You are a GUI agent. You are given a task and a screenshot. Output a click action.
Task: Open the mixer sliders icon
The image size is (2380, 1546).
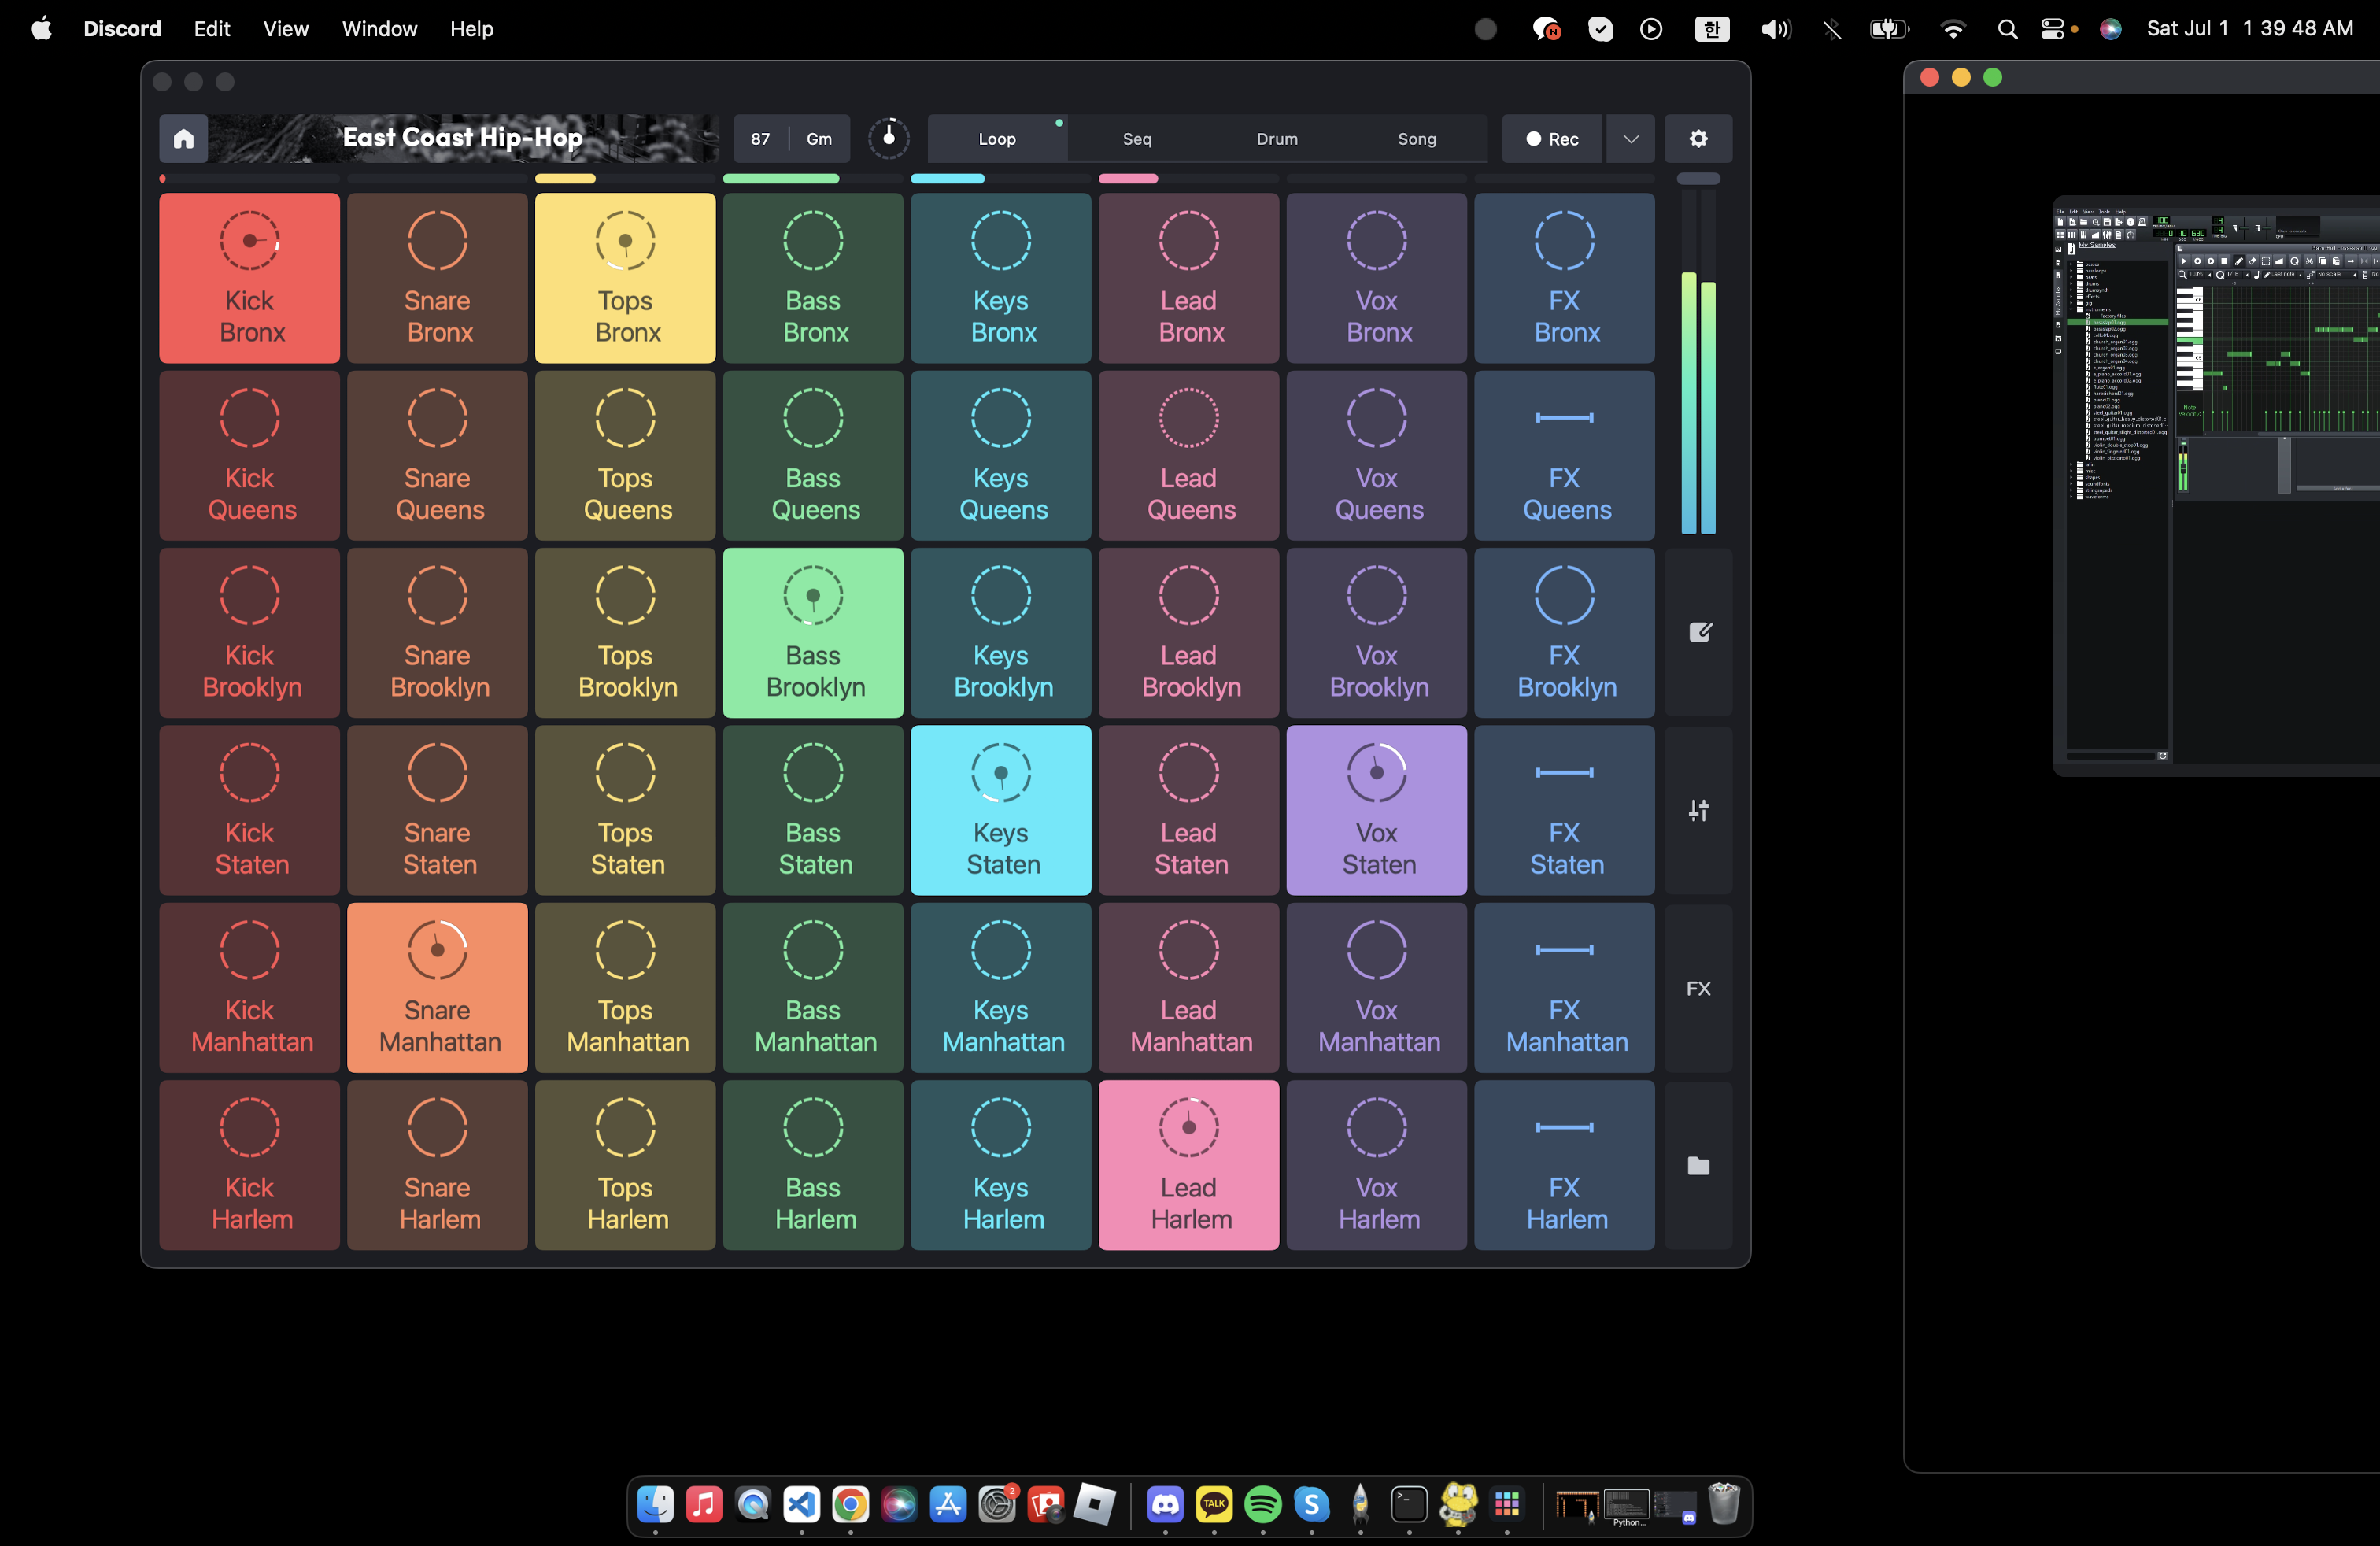tap(1698, 810)
